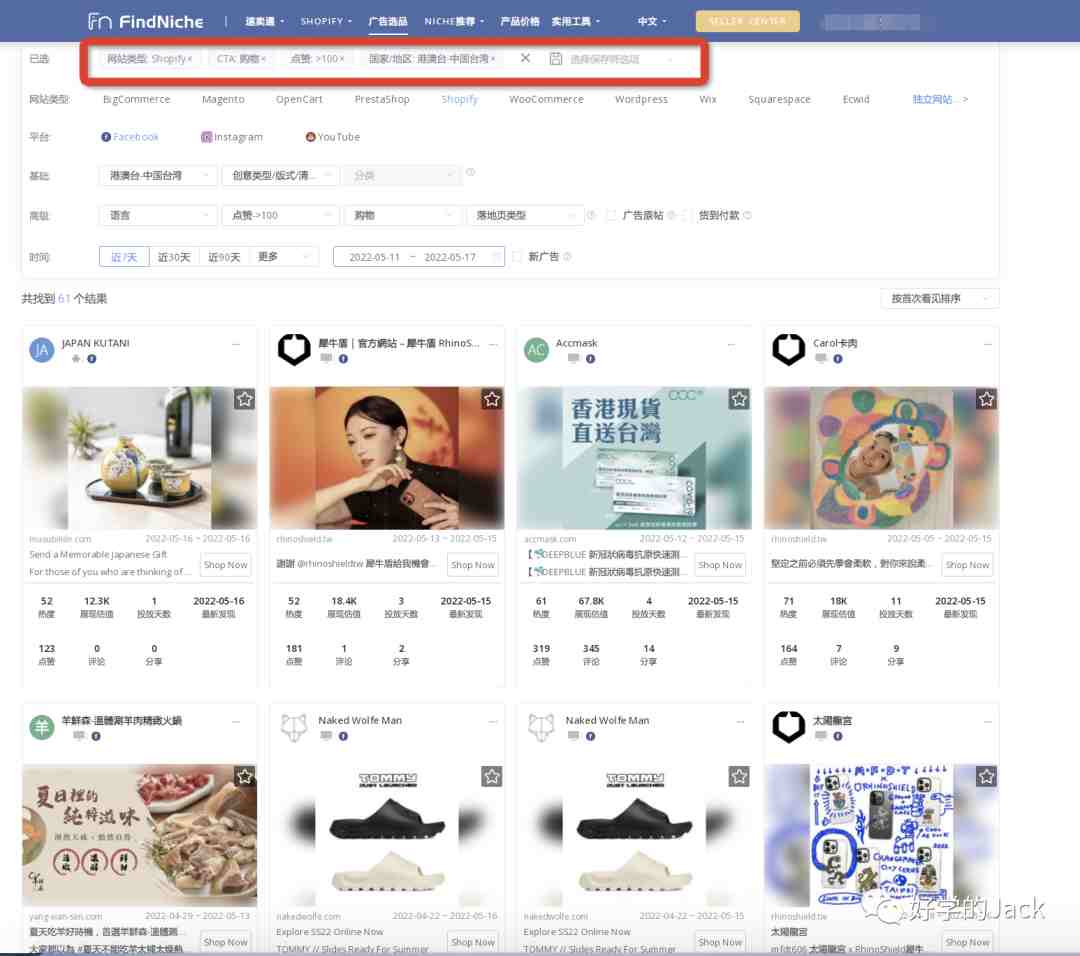
Task: Clear all selected filters with the X icon
Action: tap(525, 58)
